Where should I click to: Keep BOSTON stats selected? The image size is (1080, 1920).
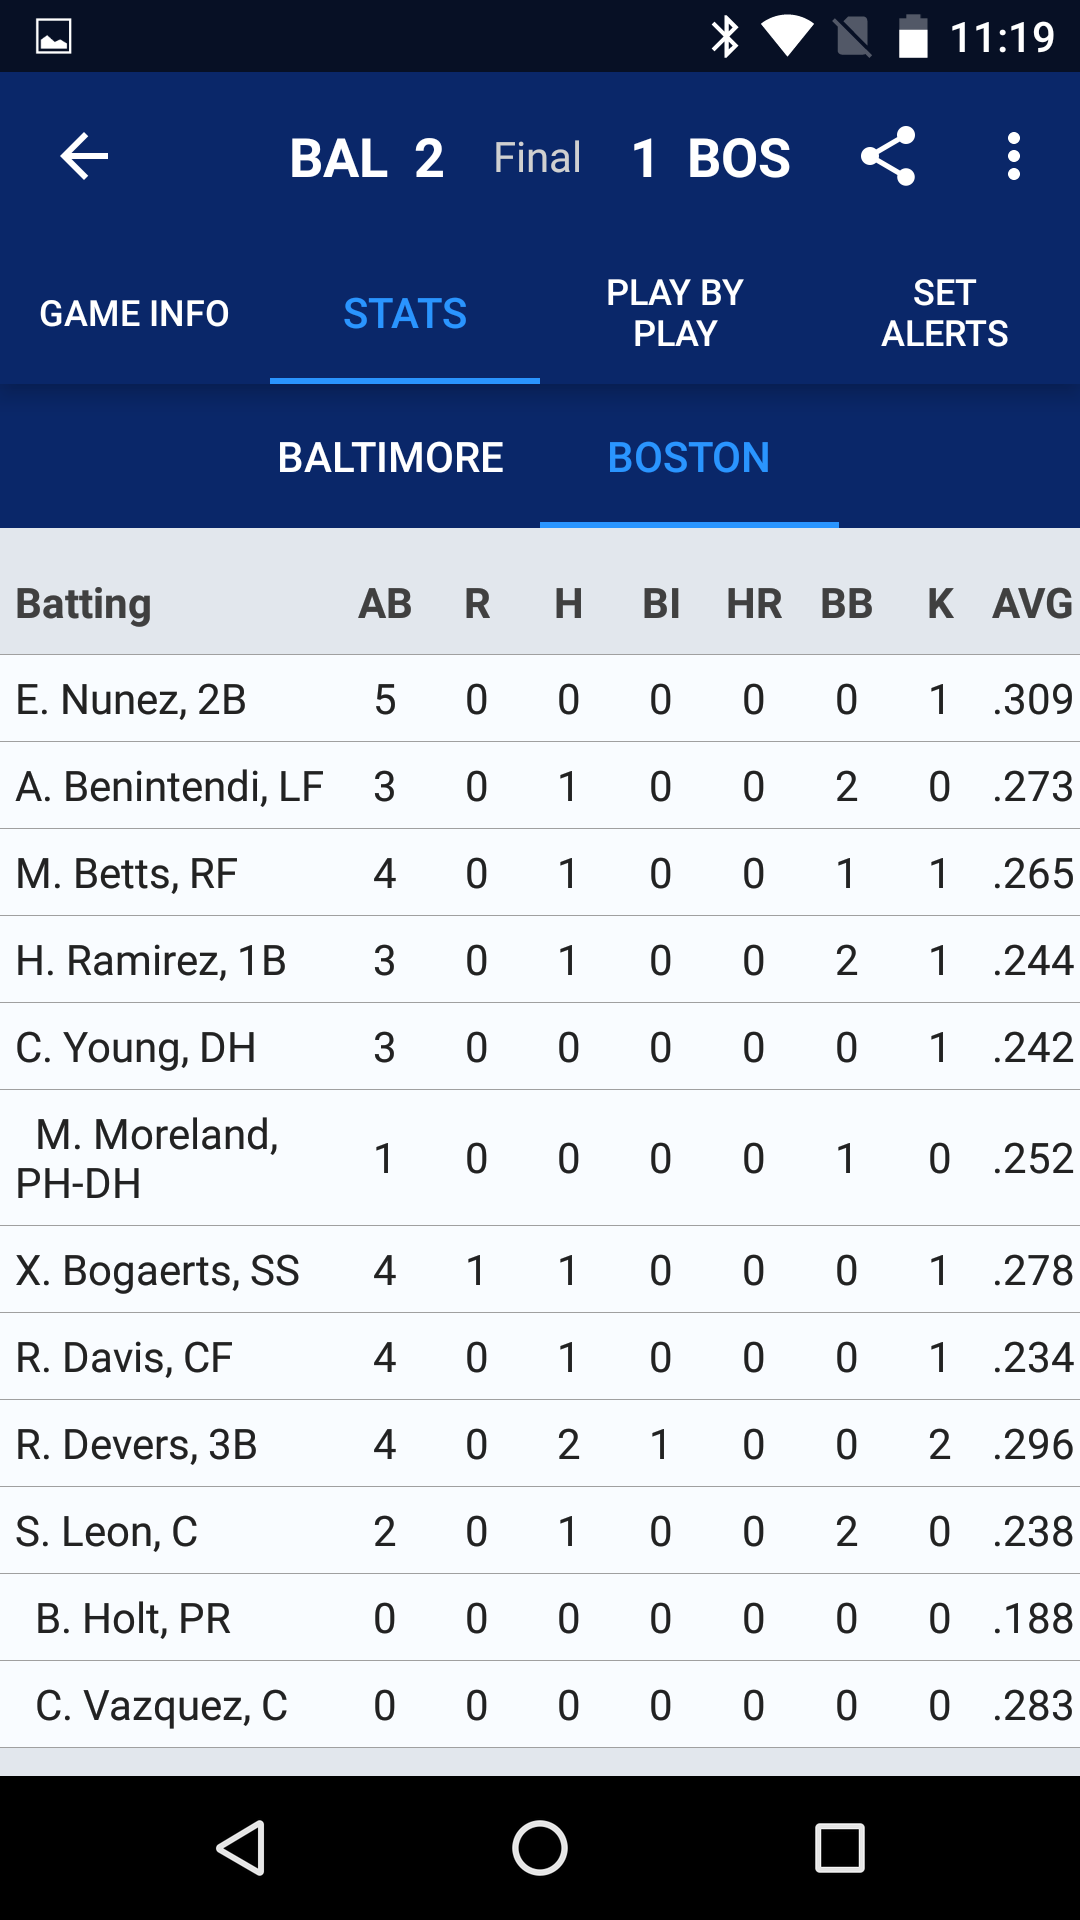click(x=689, y=457)
